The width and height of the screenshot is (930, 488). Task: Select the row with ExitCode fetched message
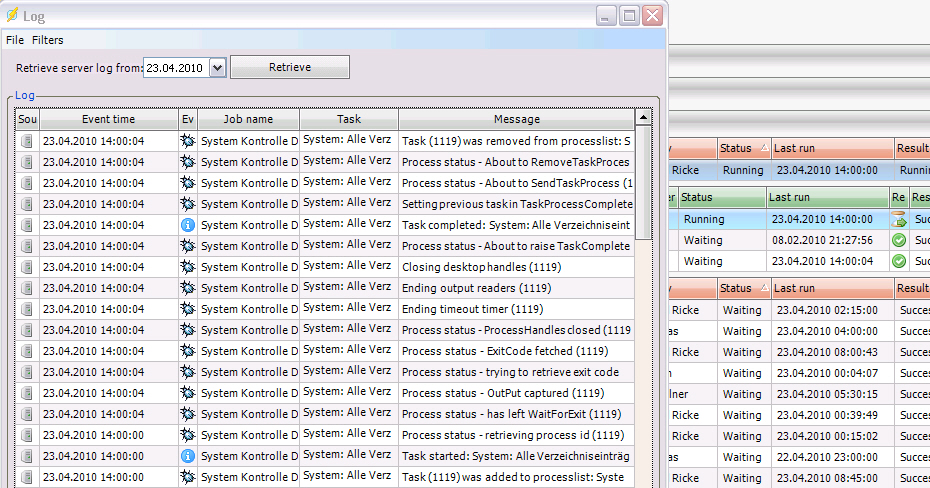516,351
